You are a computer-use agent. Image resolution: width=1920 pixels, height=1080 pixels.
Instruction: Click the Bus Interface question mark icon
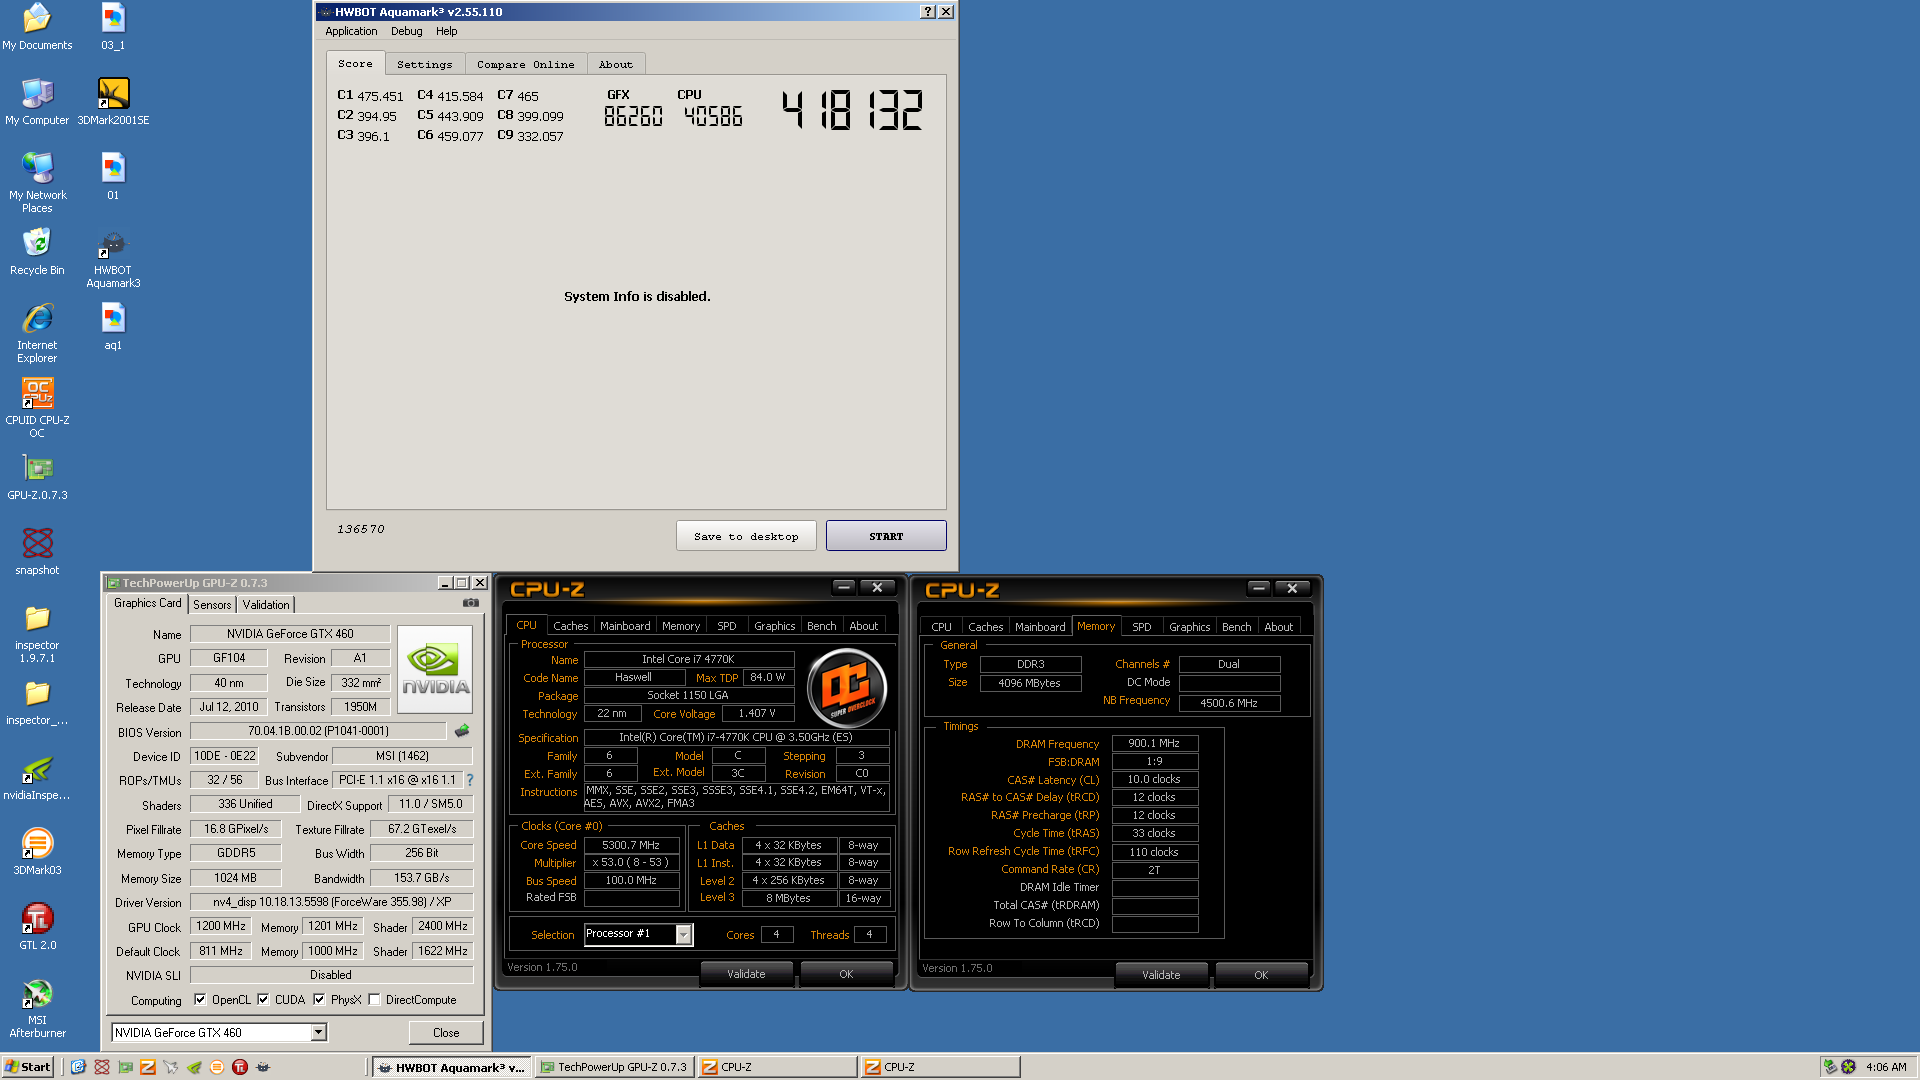click(x=470, y=780)
